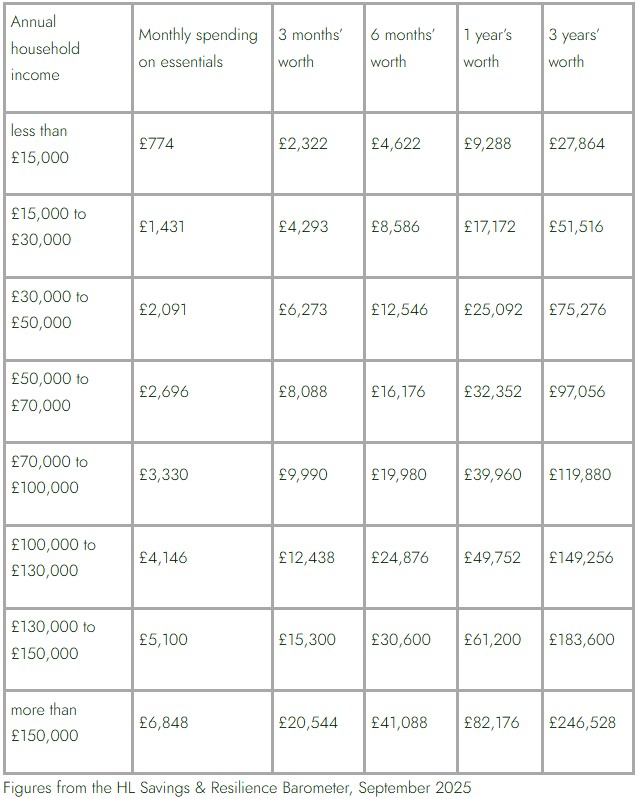The width and height of the screenshot is (638, 799).
Task: Click the "Annual household income" column header
Action: 46,48
